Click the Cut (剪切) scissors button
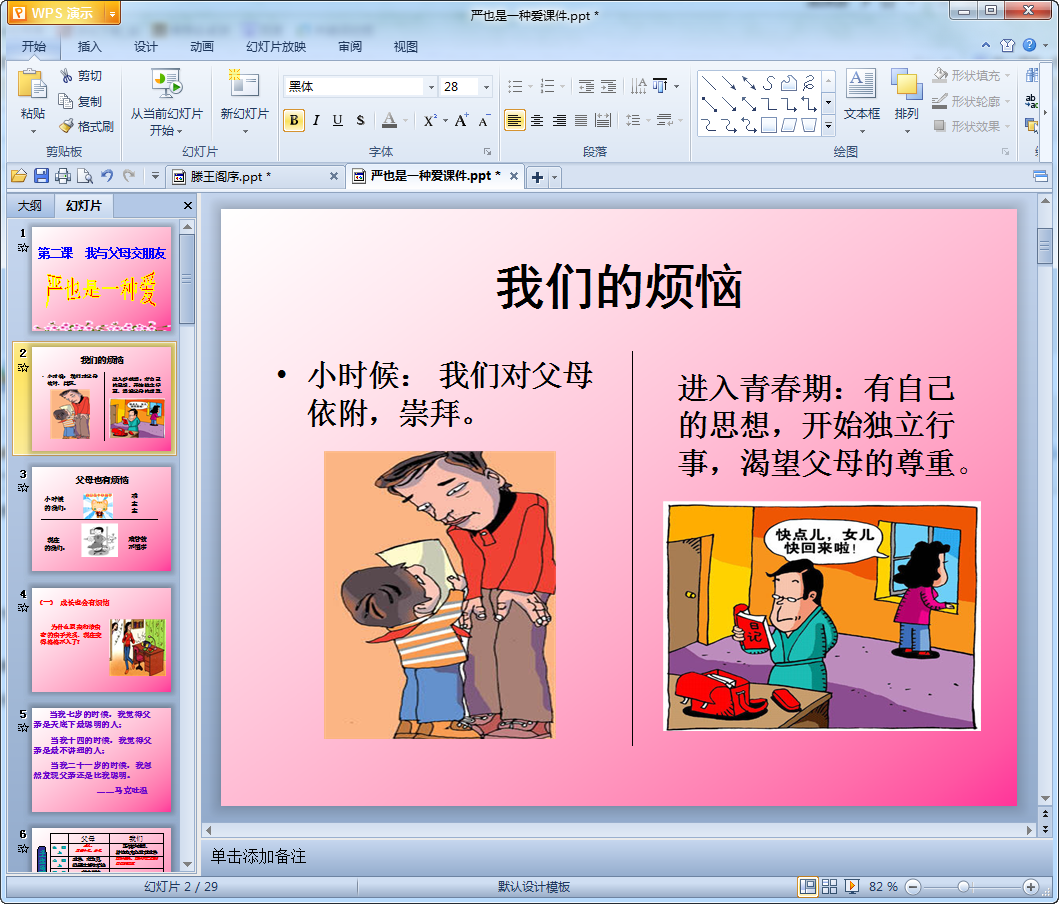 tap(80, 76)
